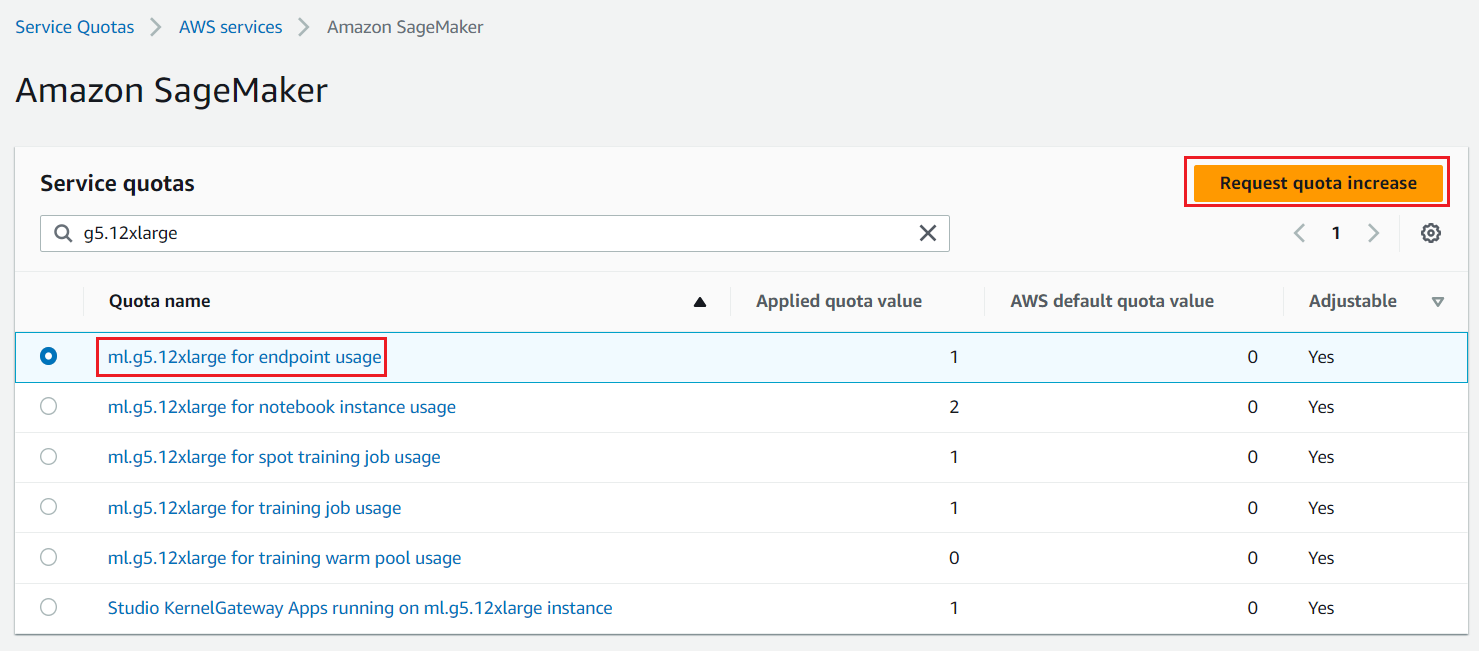The width and height of the screenshot is (1479, 651).
Task: Select the notebook instance usage radio button
Action: (48, 406)
